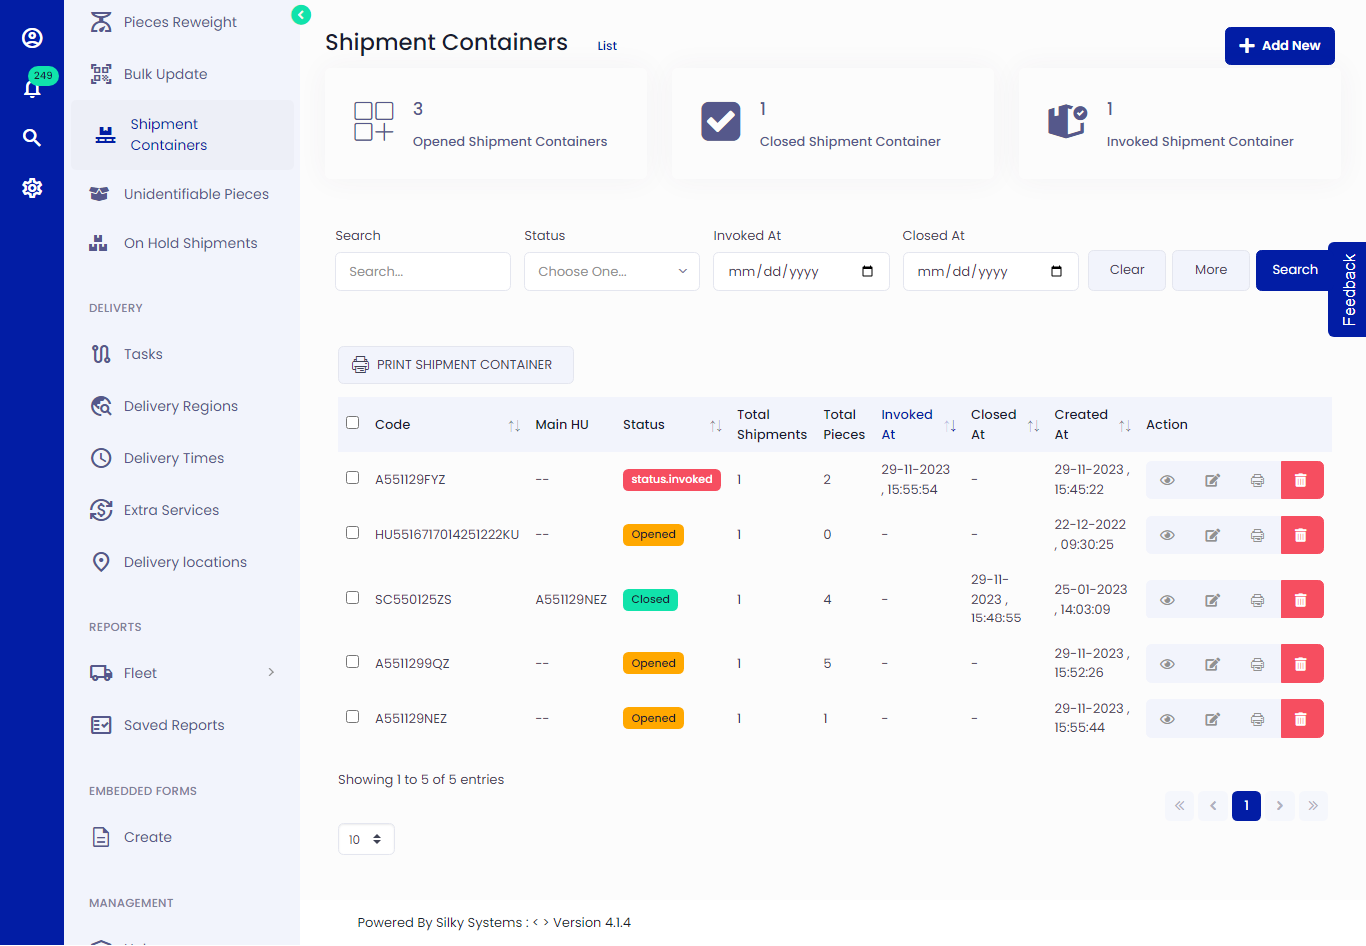Delete container A551129FYZ with red trash icon

pyautogui.click(x=1301, y=480)
